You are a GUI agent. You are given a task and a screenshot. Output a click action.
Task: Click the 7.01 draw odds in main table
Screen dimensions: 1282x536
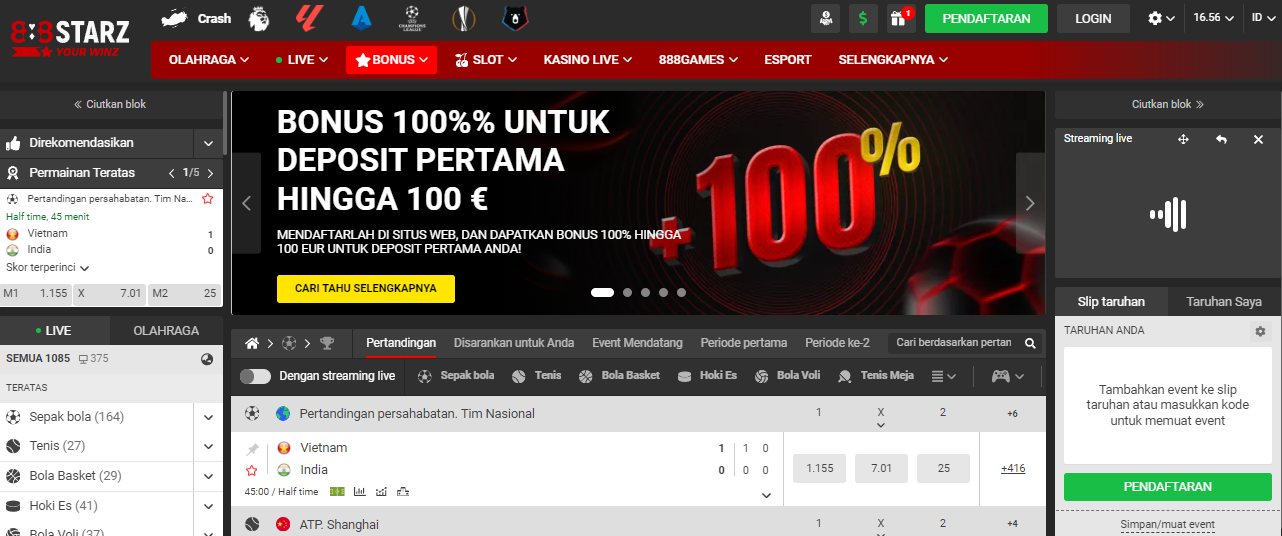(x=881, y=468)
